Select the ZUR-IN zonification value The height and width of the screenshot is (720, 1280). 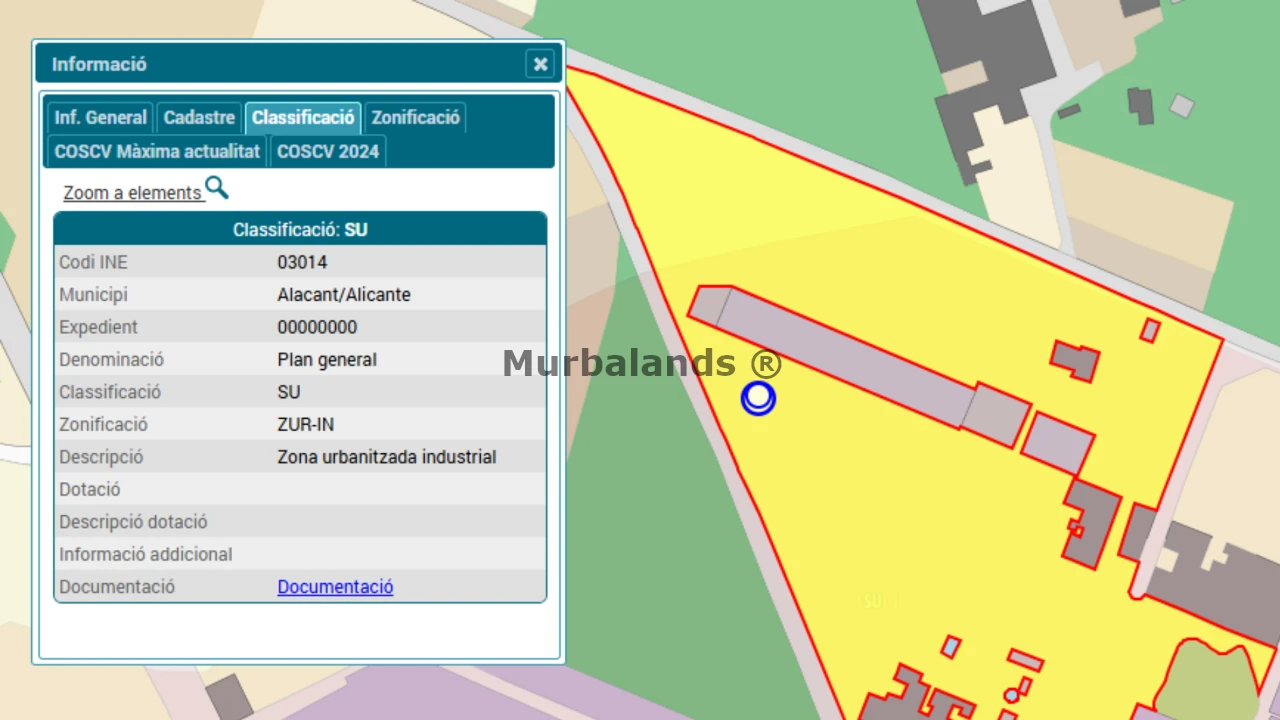(305, 424)
